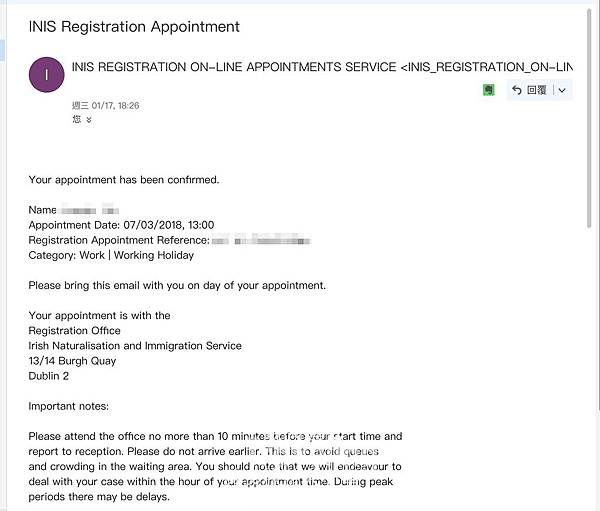
Task: Click the "Category: Work | Working Holiday" line
Action: (111, 255)
